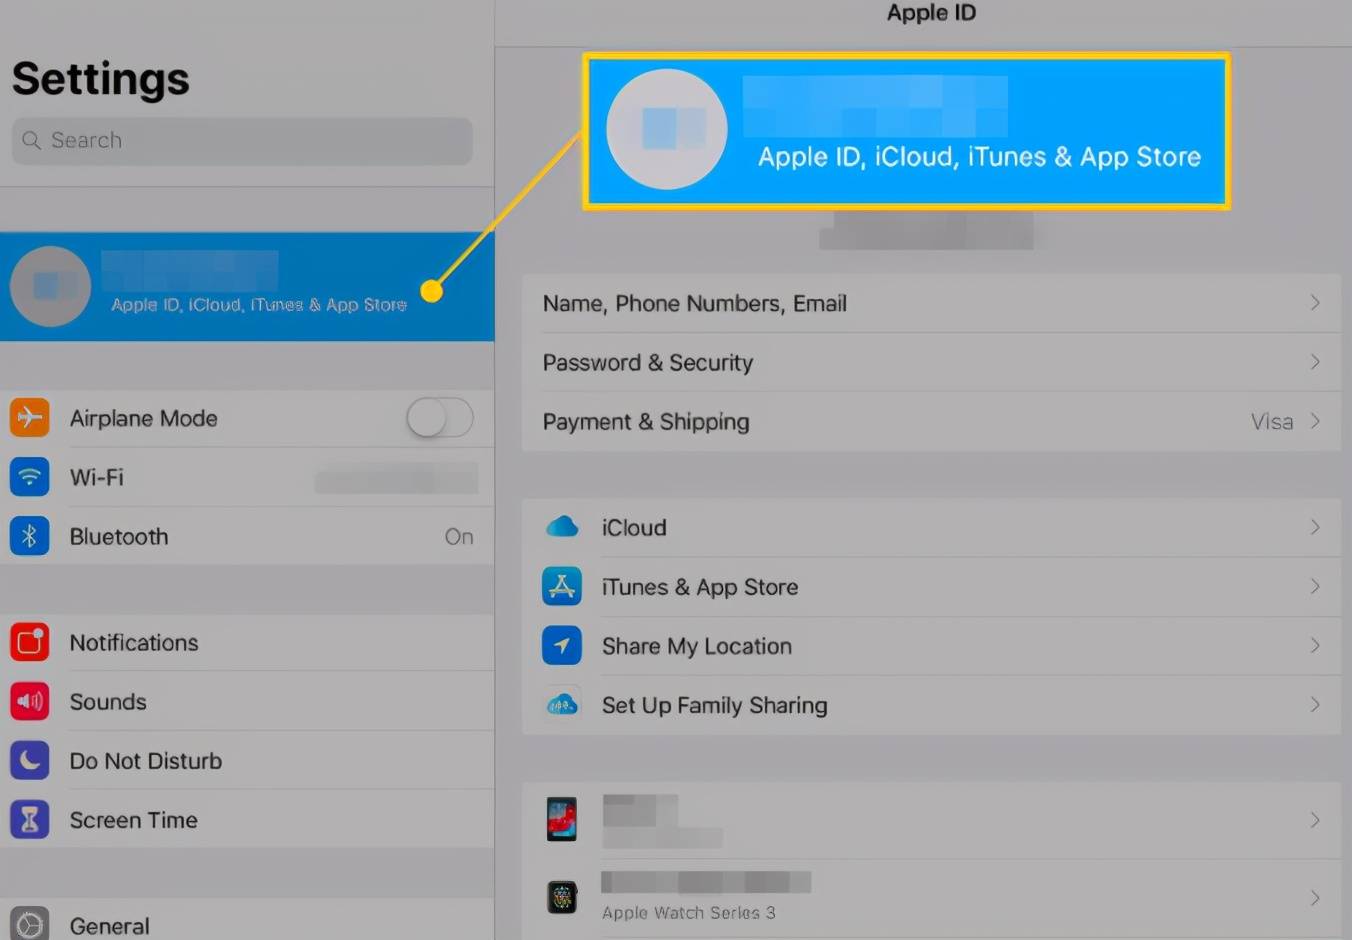This screenshot has height=940, width=1352.
Task: Click the Family Sharing cloud icon
Action: point(562,704)
